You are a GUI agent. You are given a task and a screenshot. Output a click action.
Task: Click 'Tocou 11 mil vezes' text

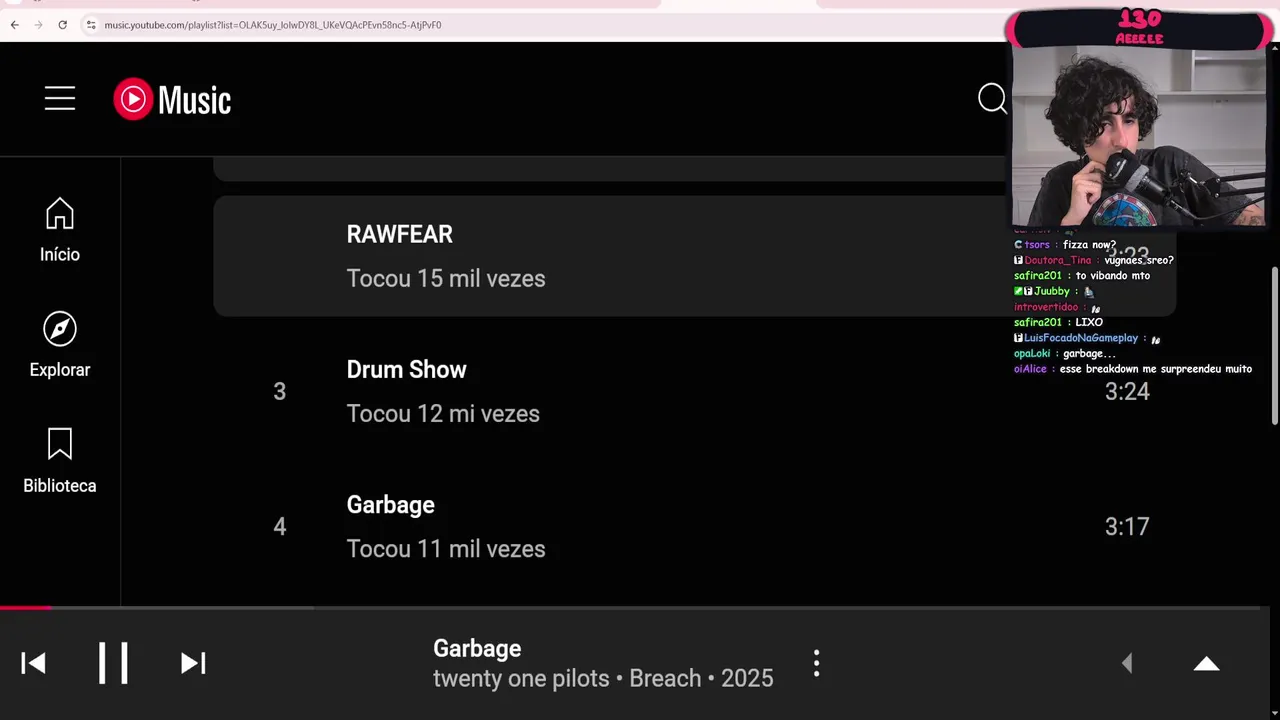click(x=446, y=549)
